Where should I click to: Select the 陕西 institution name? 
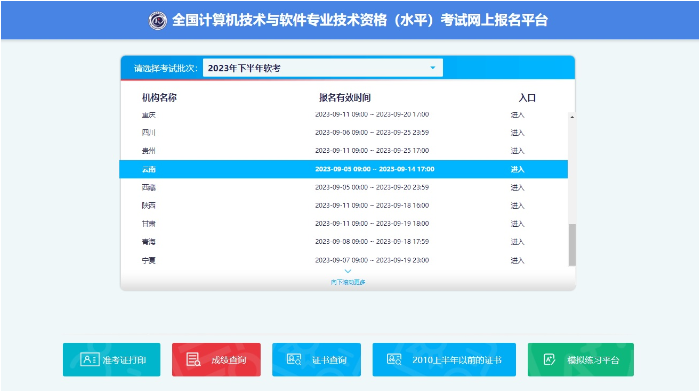coord(148,206)
